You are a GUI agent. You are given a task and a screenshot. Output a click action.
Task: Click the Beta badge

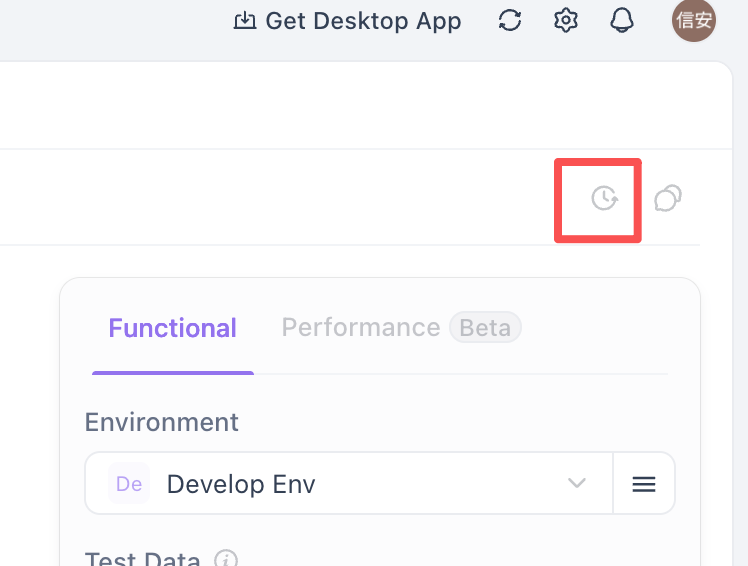pyautogui.click(x=485, y=328)
